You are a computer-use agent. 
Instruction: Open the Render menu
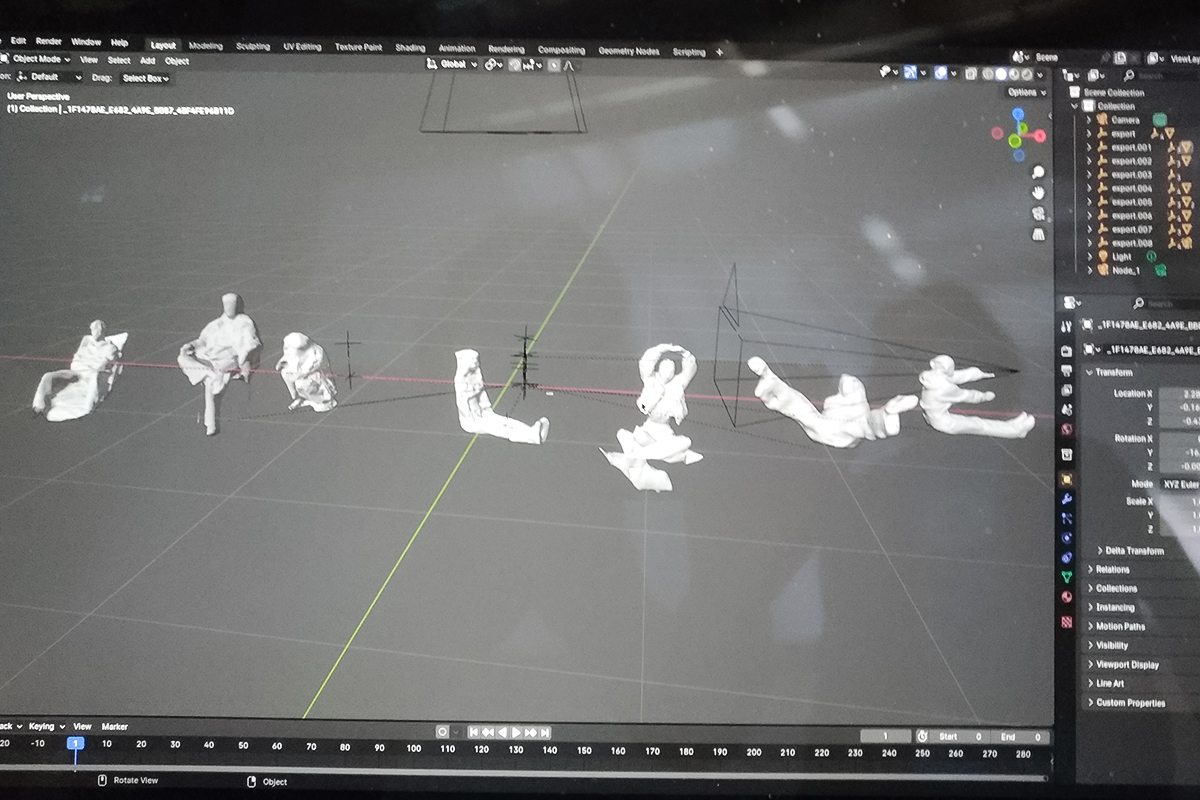click(x=48, y=42)
